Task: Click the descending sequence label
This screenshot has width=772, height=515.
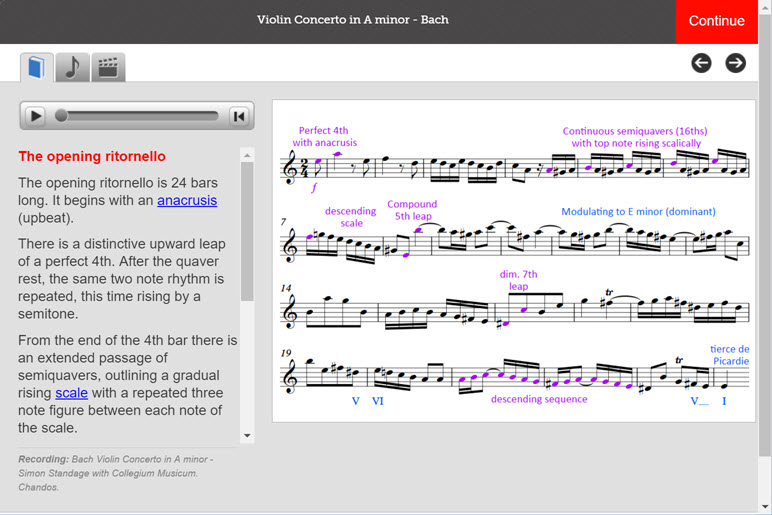Action: point(539,399)
